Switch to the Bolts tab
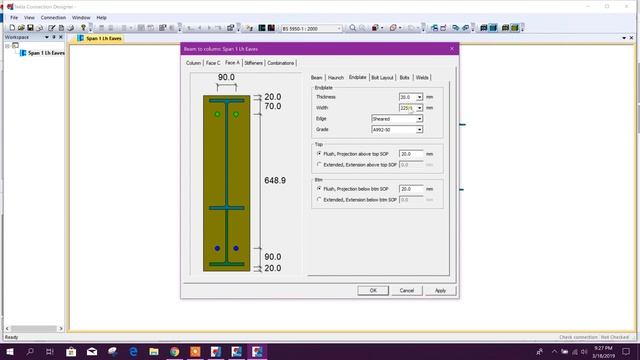640x360 pixels. (x=404, y=78)
